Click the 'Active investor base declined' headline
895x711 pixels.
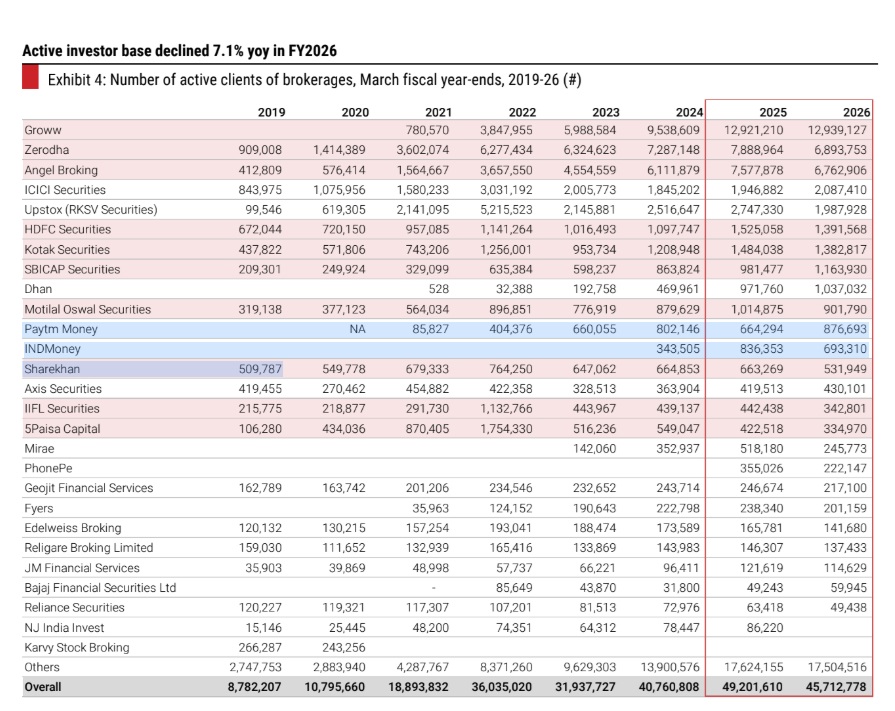[185, 50]
